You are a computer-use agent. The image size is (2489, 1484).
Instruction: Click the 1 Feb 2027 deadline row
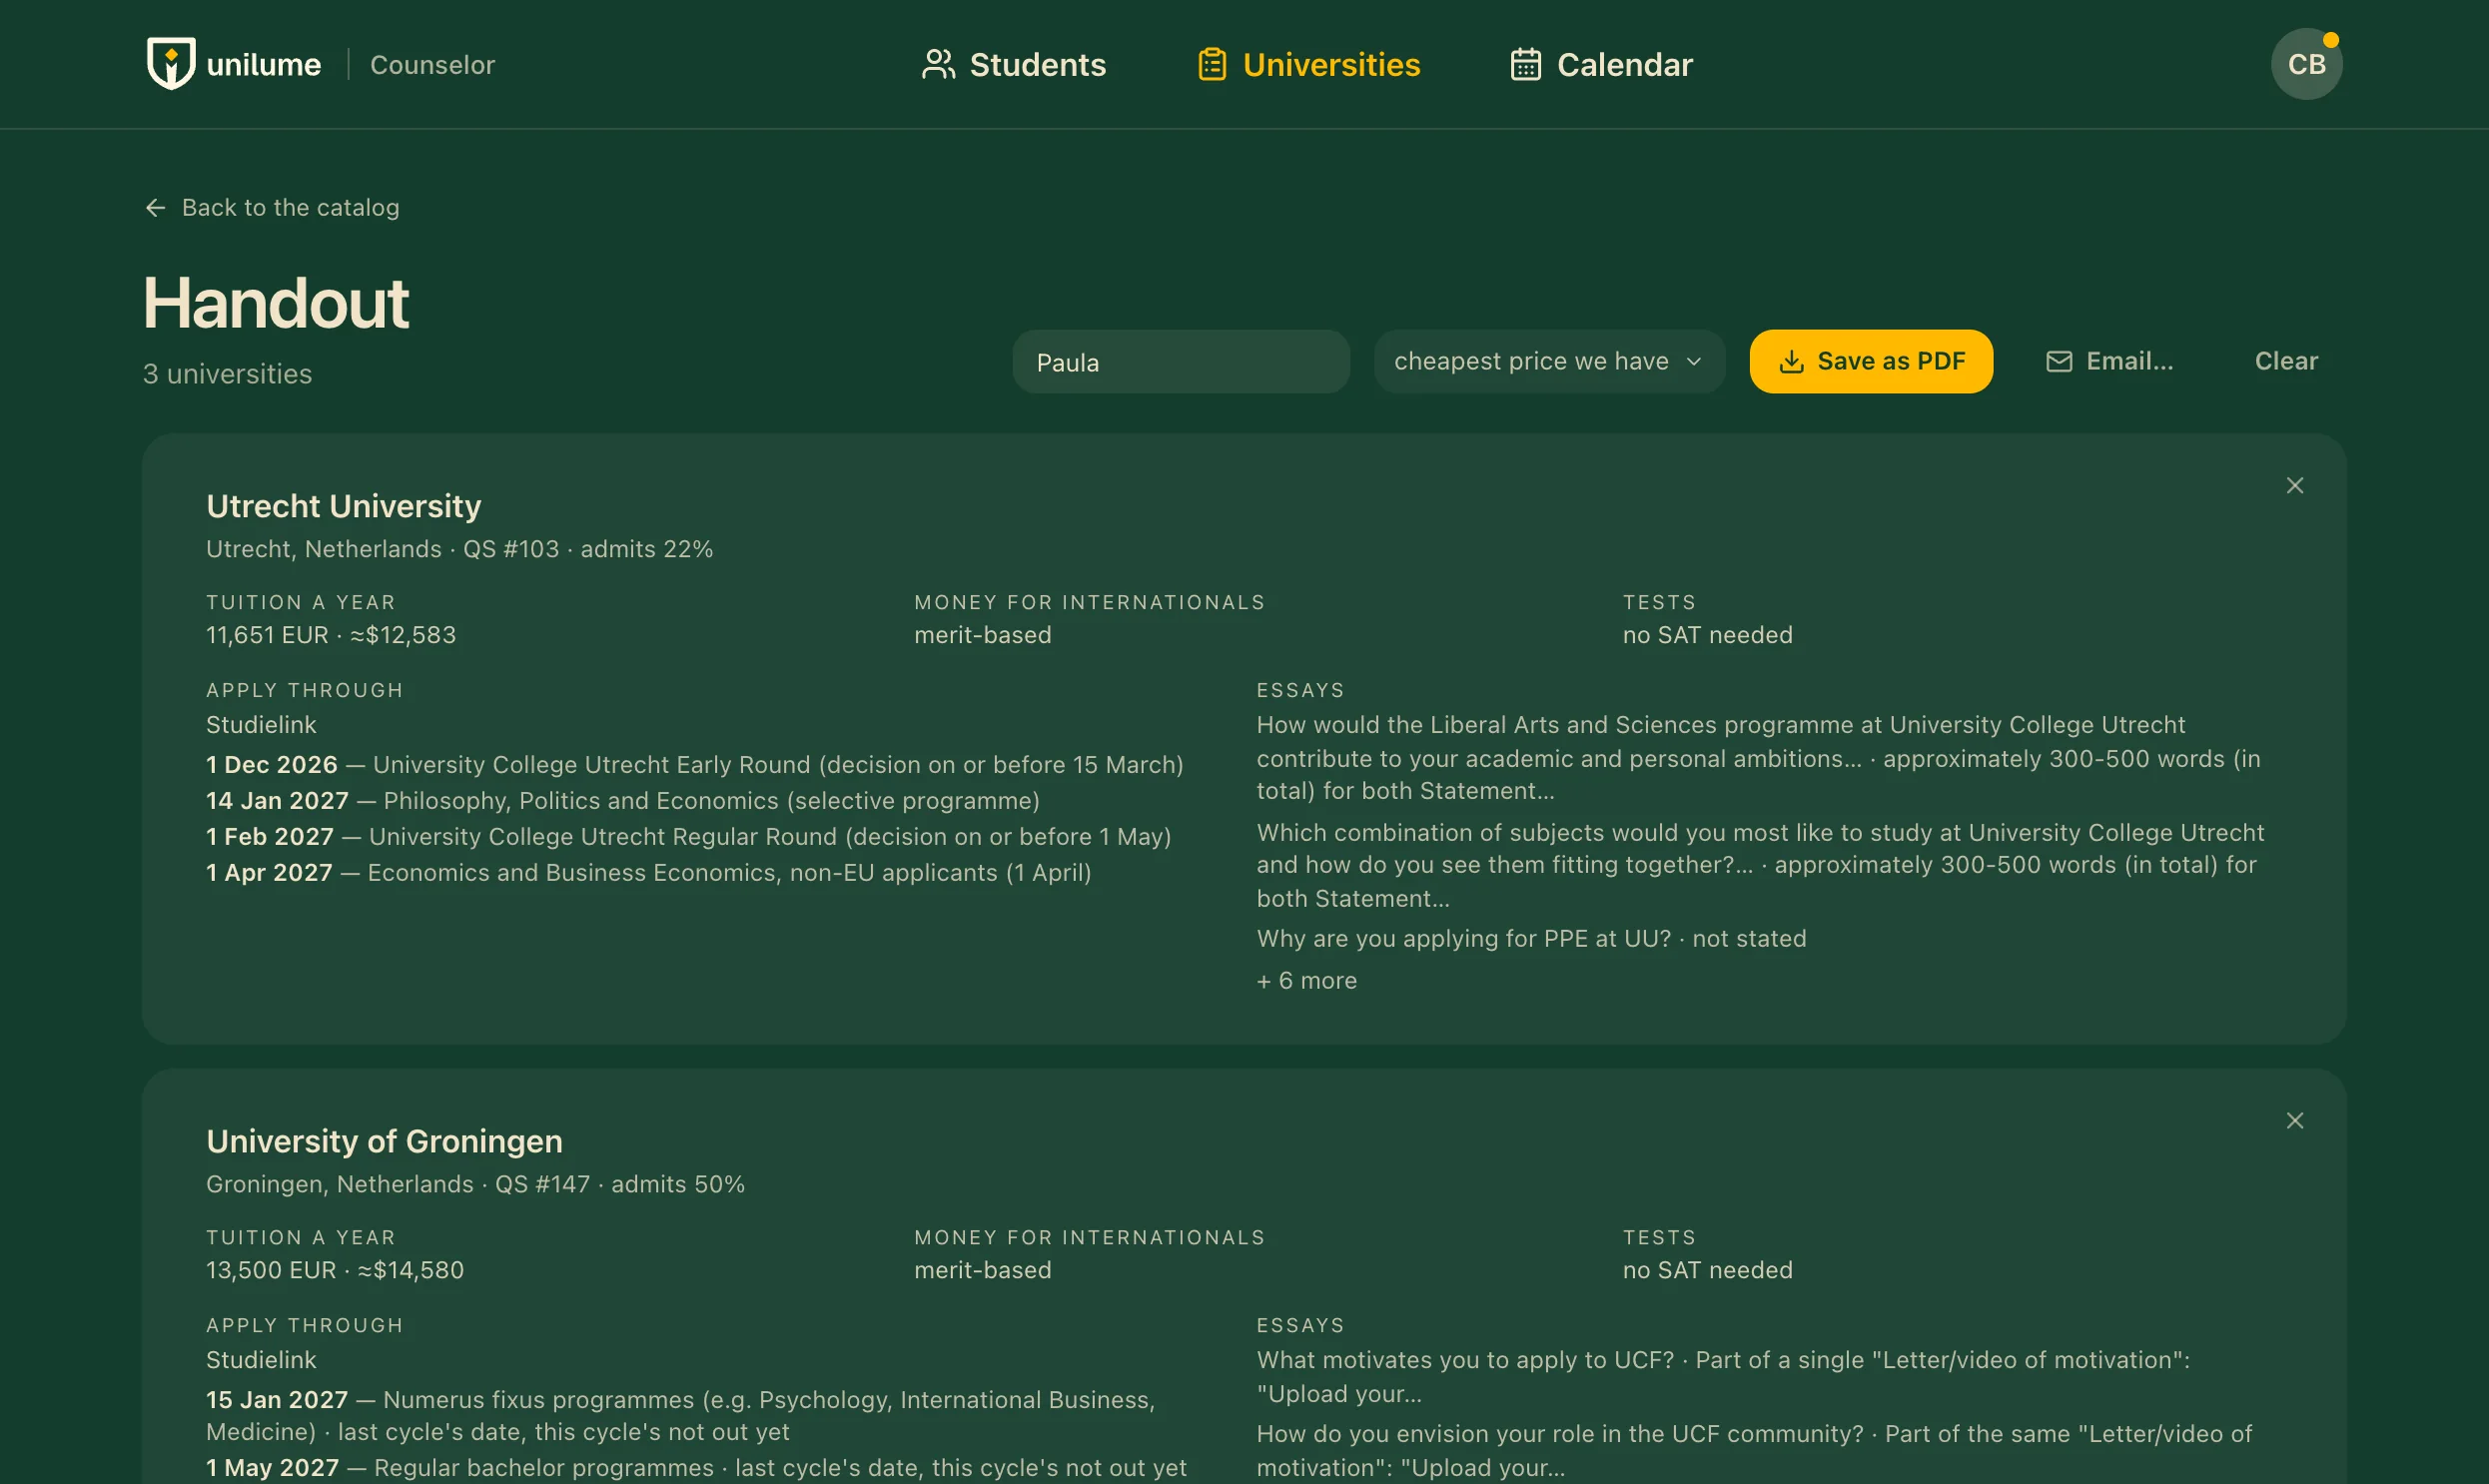pos(688,836)
